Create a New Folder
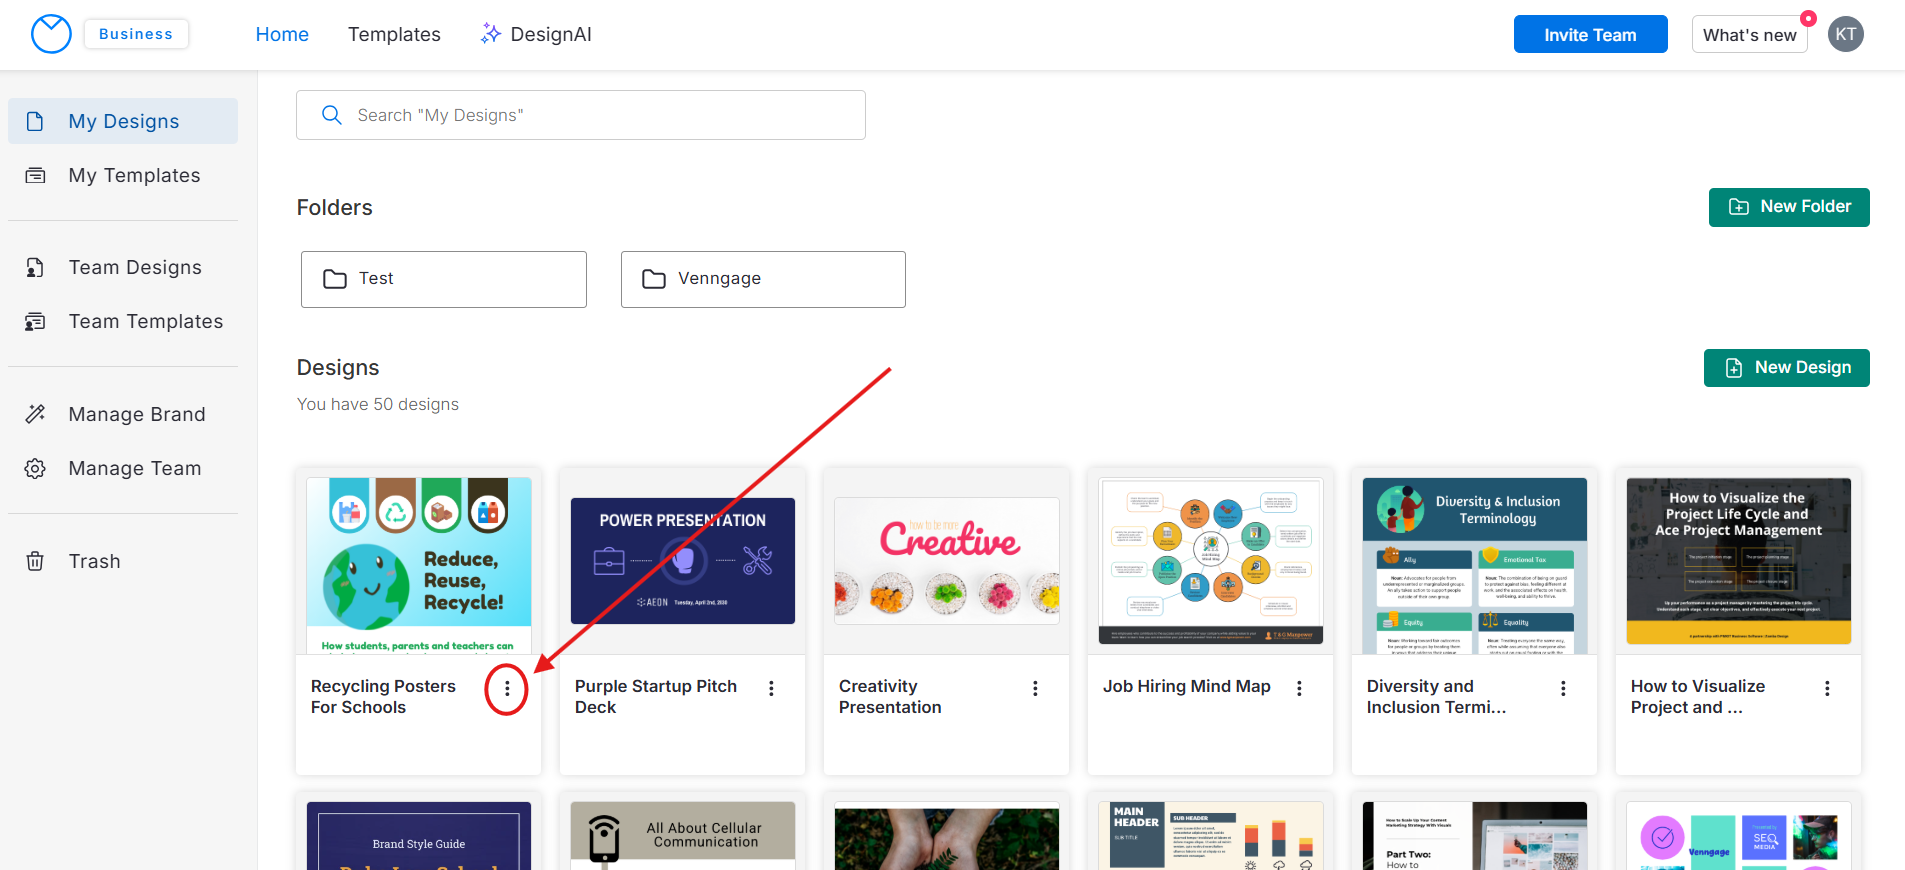The width and height of the screenshot is (1905, 870). (x=1788, y=207)
